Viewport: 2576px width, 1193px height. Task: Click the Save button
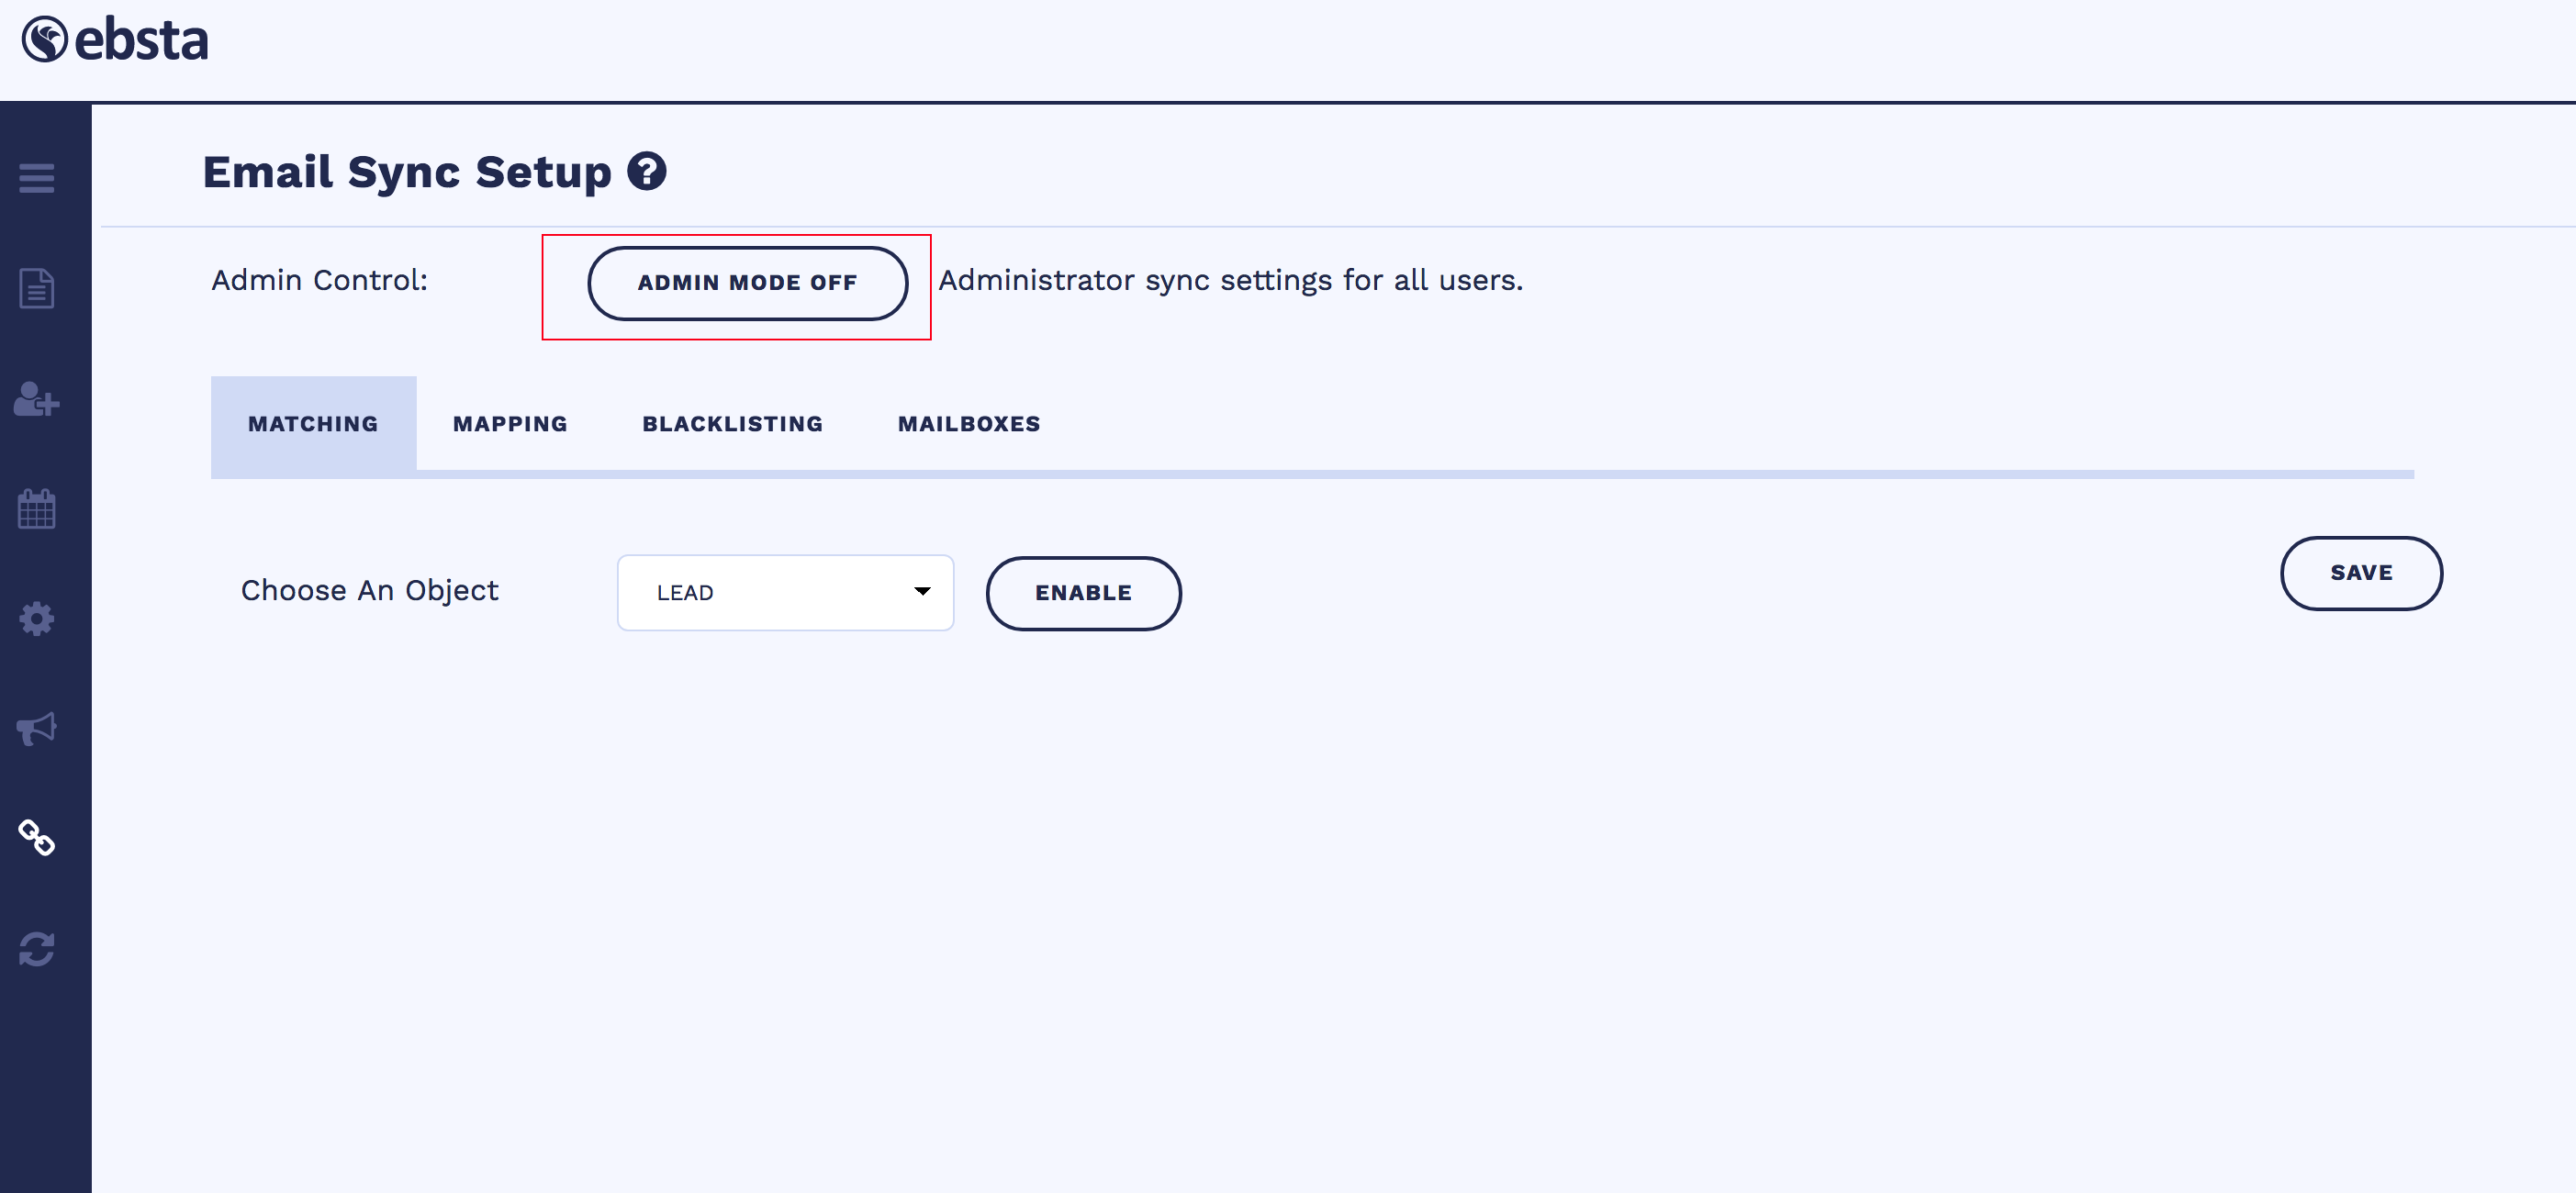2360,573
